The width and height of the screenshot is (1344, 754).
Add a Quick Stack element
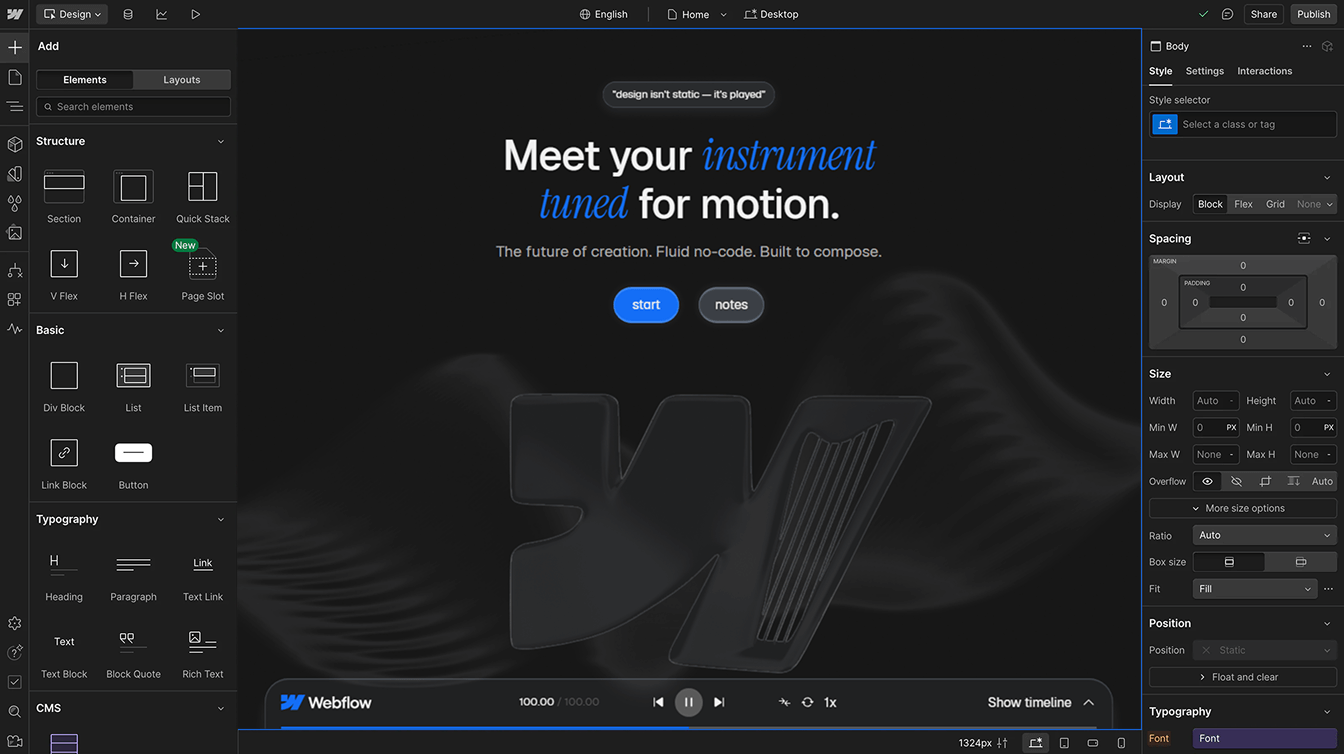[203, 197]
